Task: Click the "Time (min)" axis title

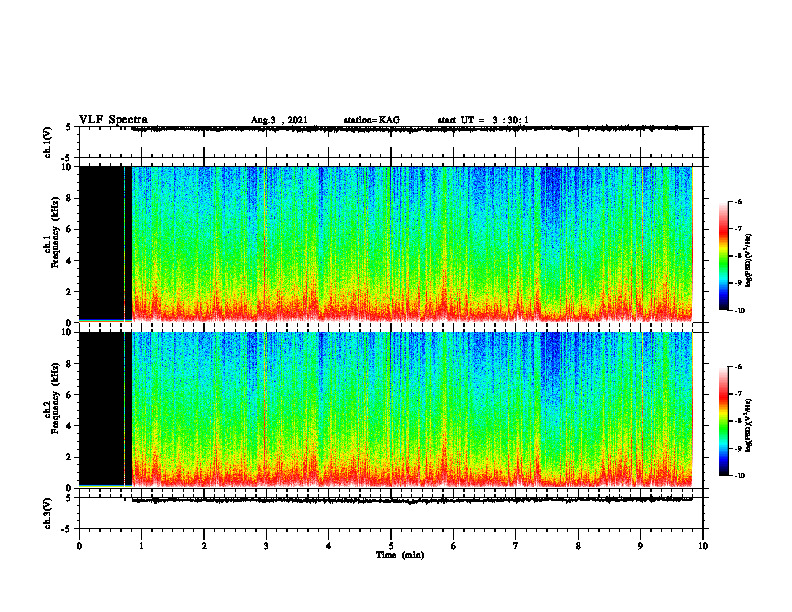Action: click(400, 555)
